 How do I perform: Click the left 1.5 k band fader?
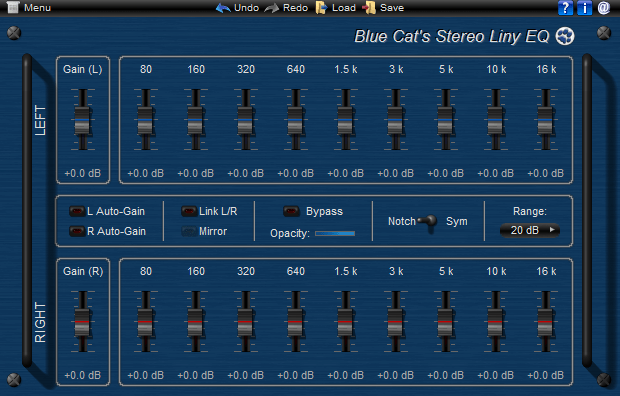click(x=345, y=120)
